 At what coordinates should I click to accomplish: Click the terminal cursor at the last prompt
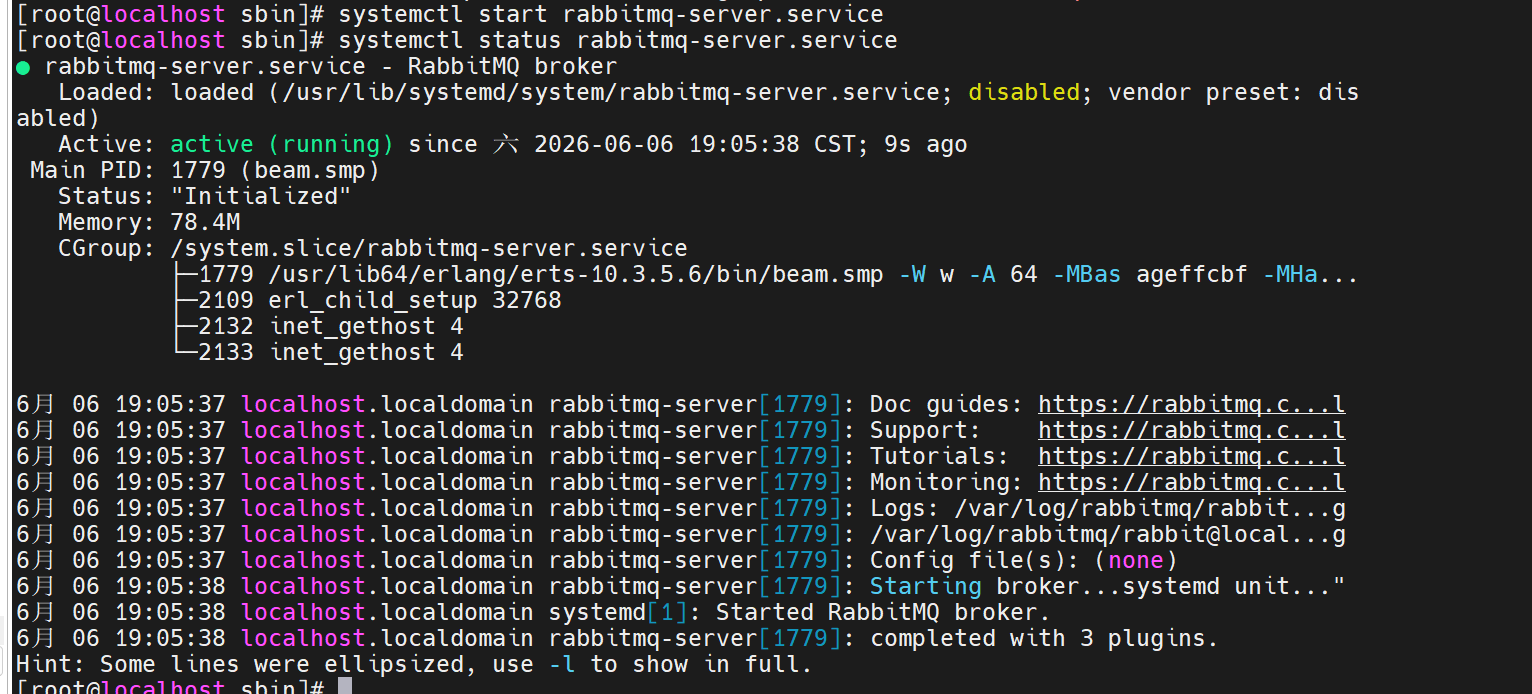(x=345, y=686)
